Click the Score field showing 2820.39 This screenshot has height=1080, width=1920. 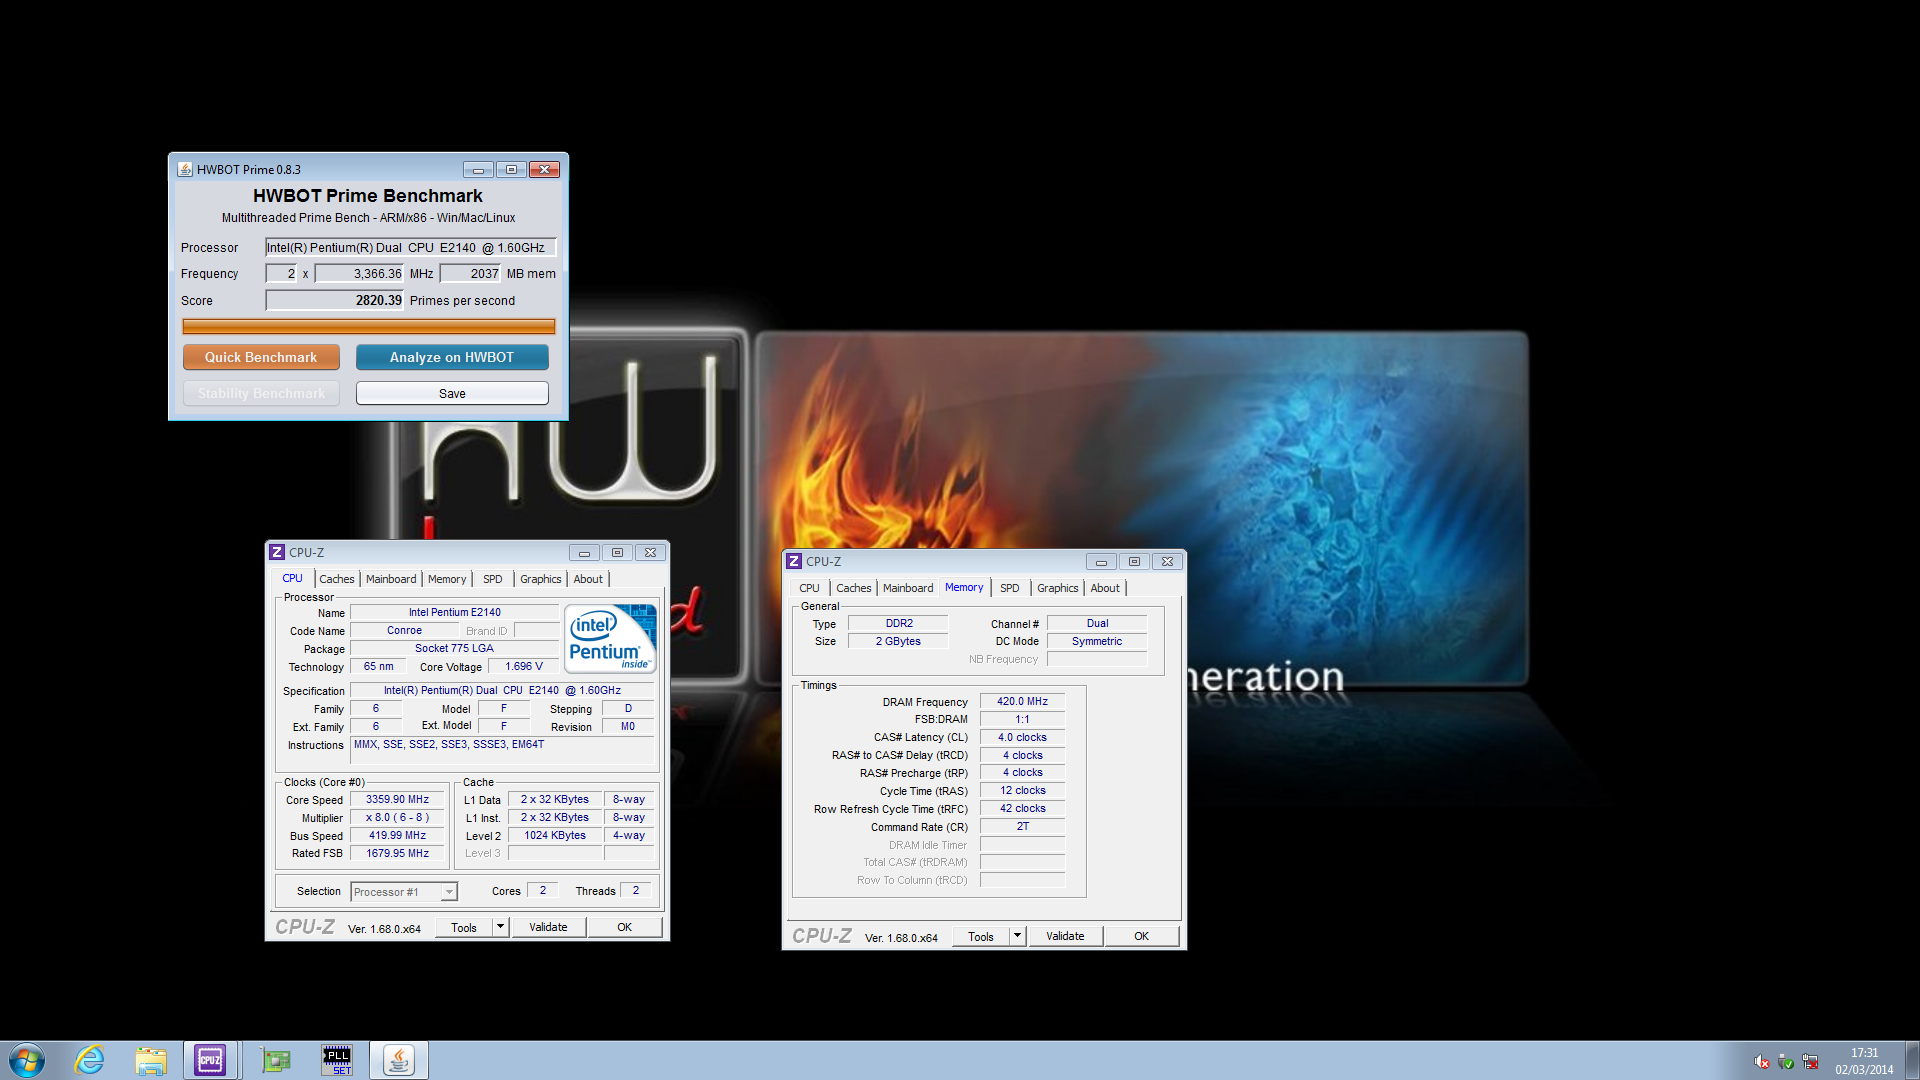(334, 300)
